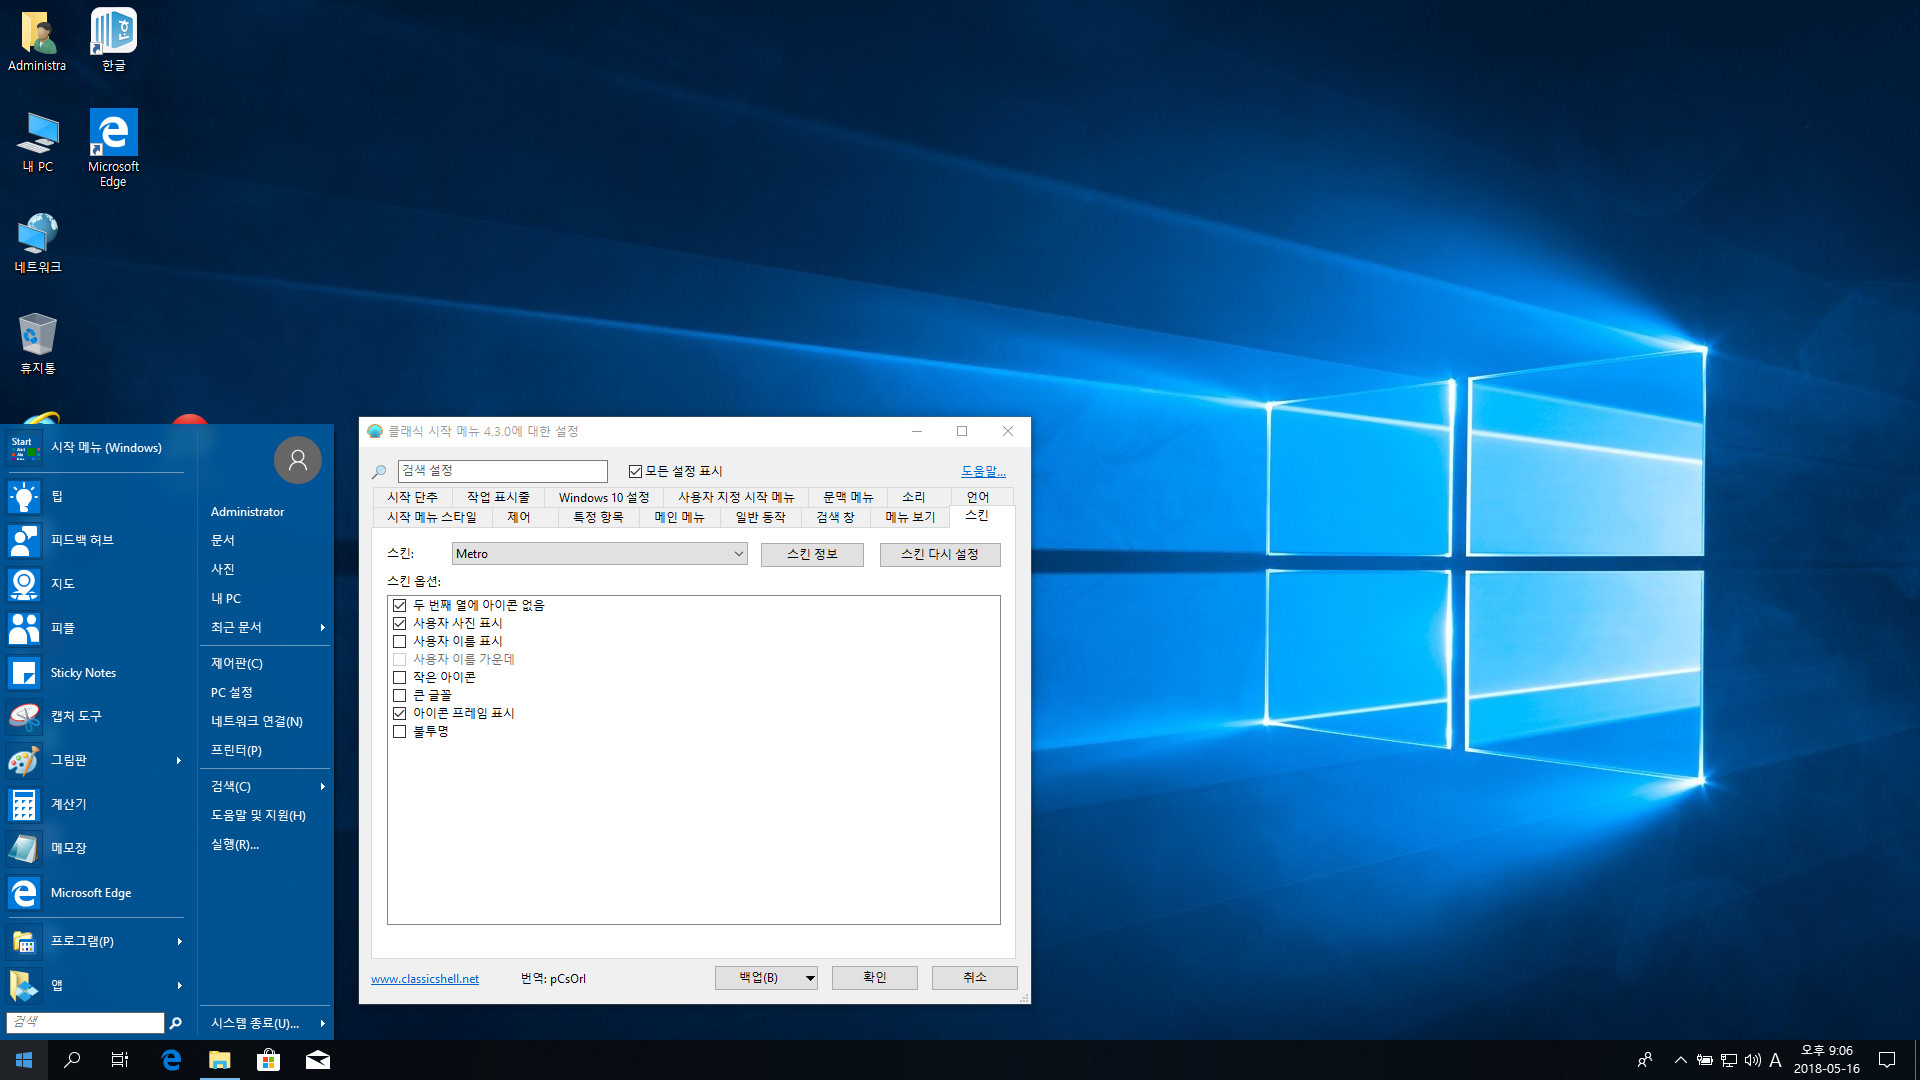Switch to 시작 단추 tab
The image size is (1920, 1080).
point(412,497)
